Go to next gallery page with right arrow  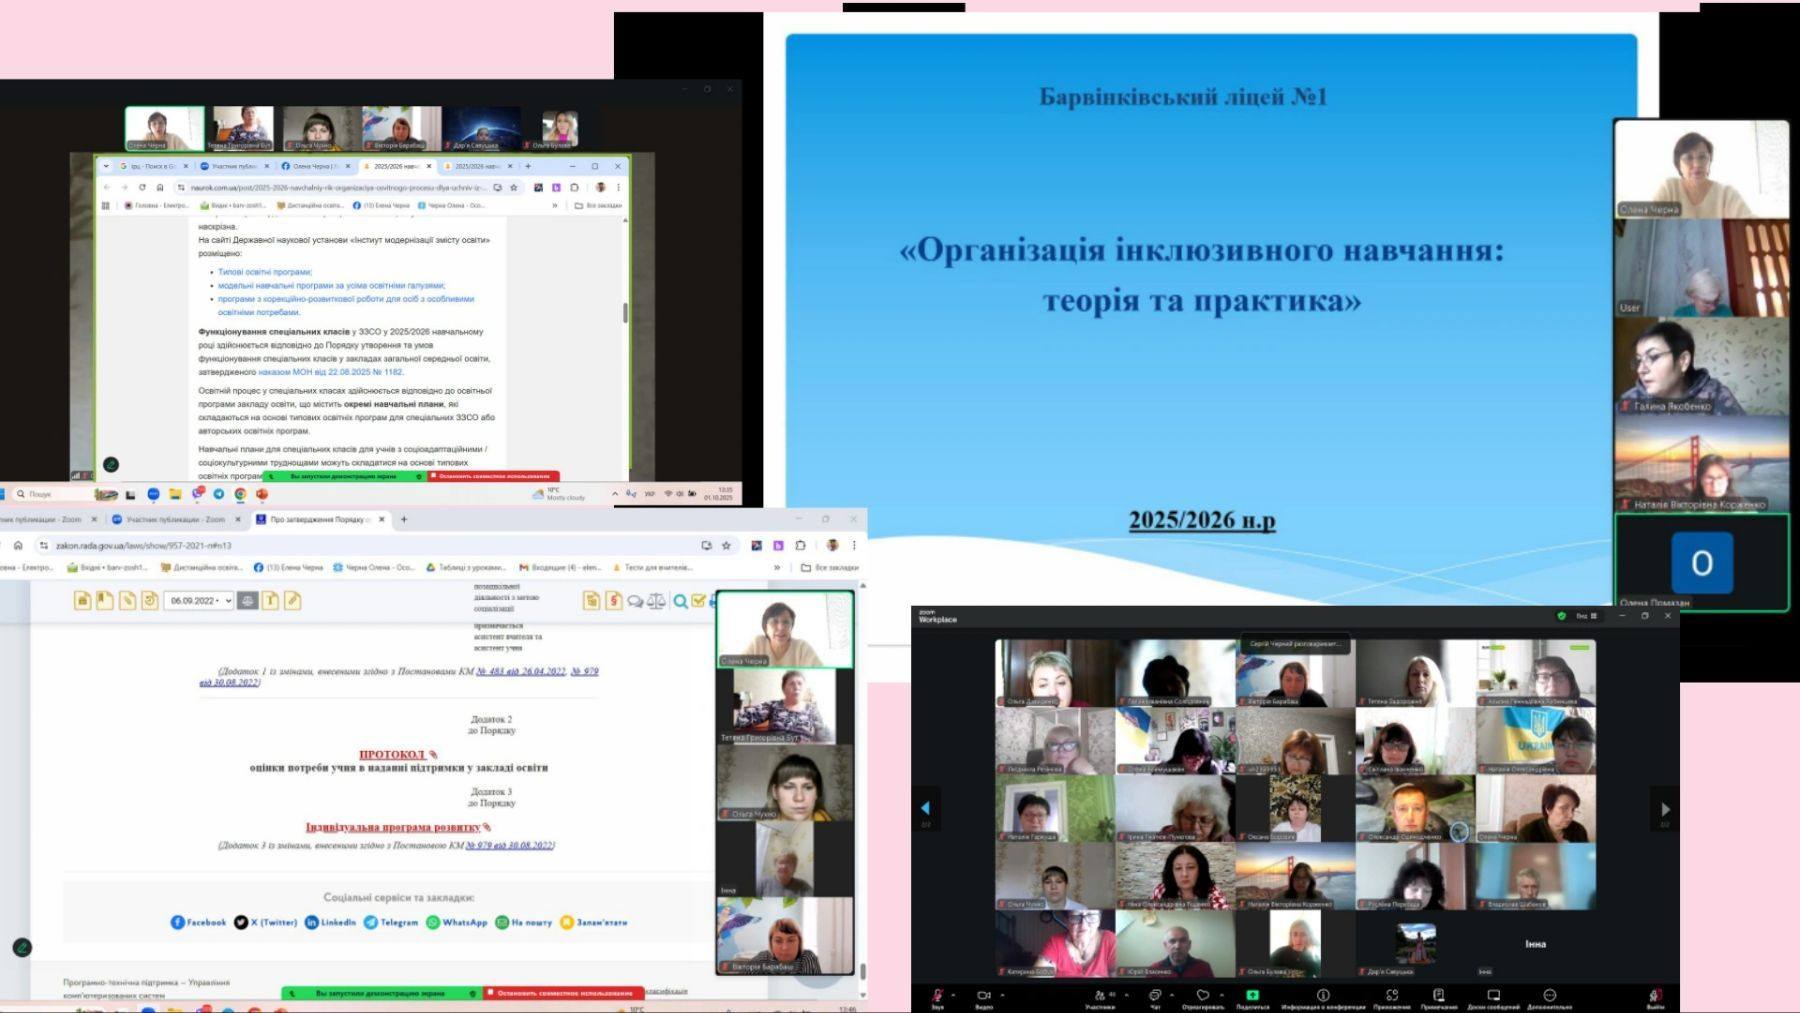click(1664, 809)
